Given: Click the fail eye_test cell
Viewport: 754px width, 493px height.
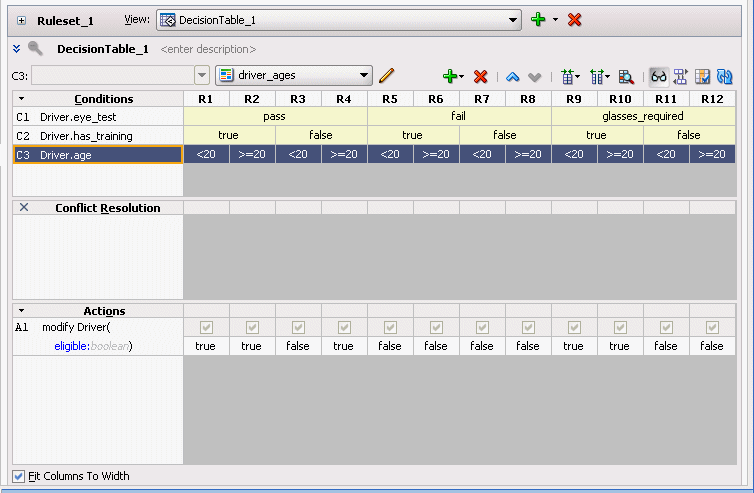Looking at the screenshot, I should pos(459,116).
